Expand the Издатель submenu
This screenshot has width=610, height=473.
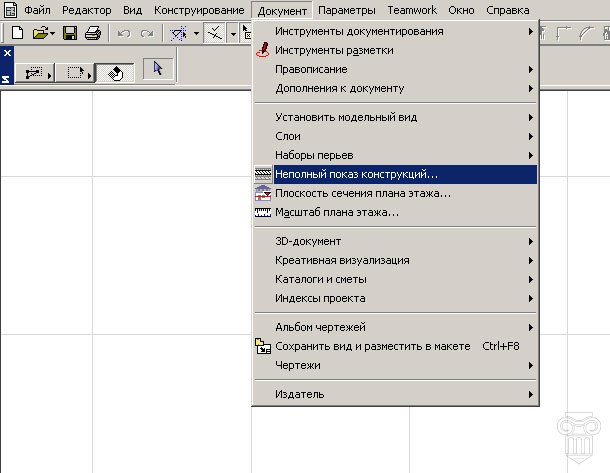click(x=395, y=394)
